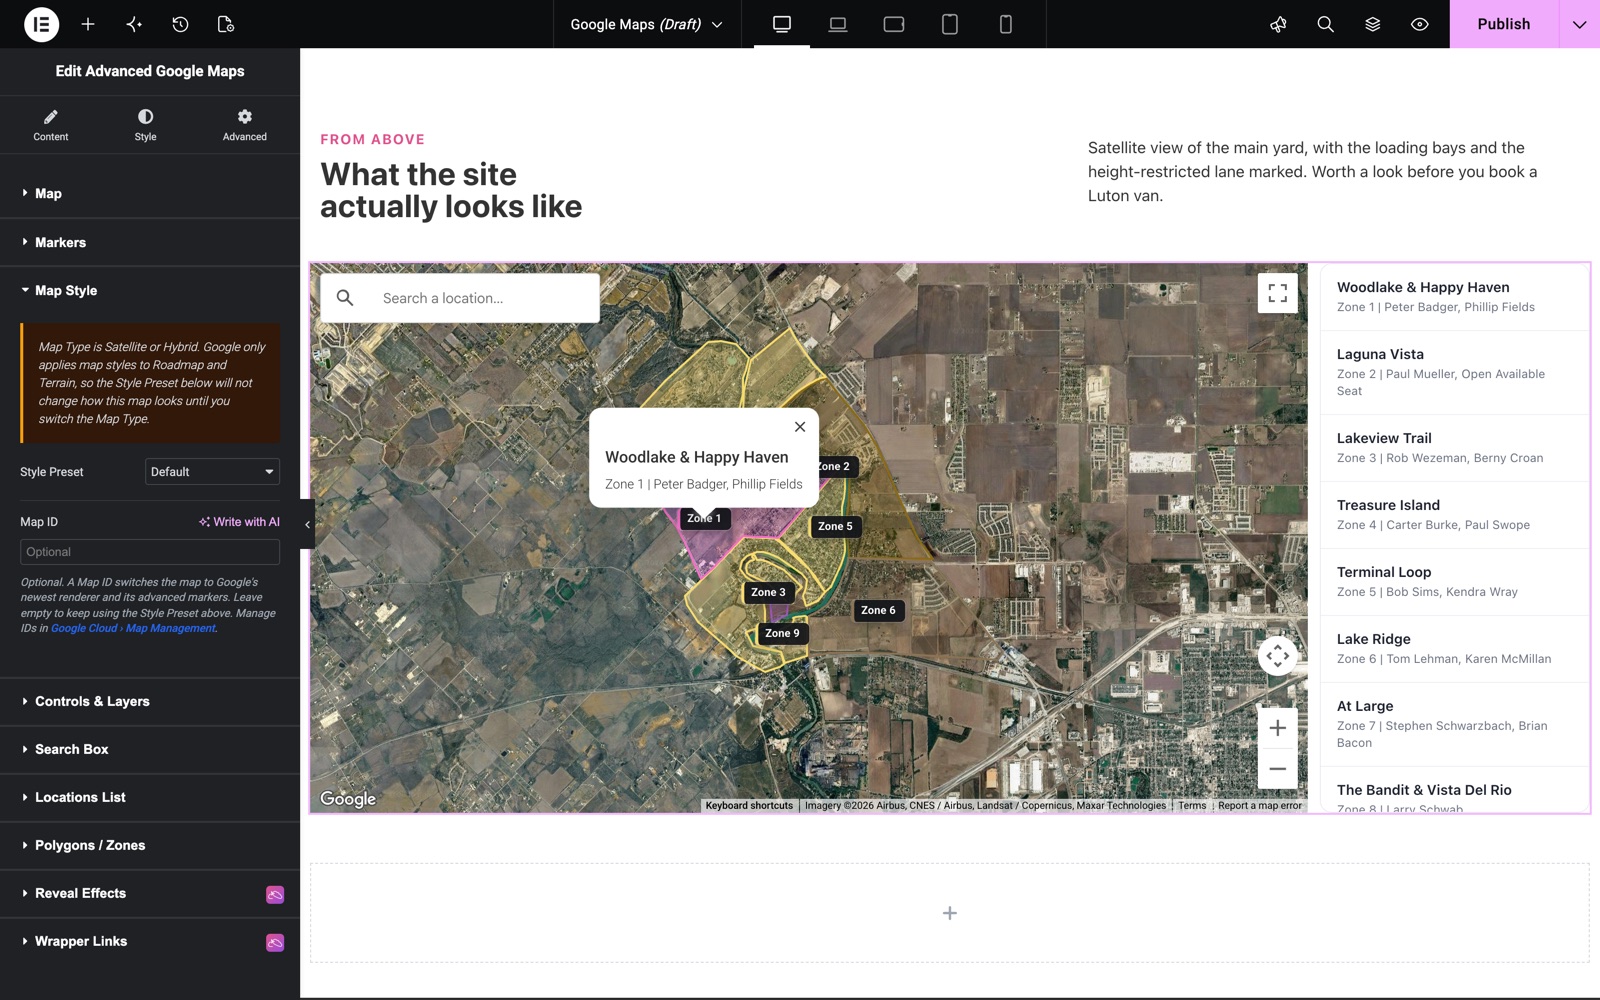The width and height of the screenshot is (1600, 1000).
Task: Open the Google Cloud Map Management link
Action: tap(133, 628)
